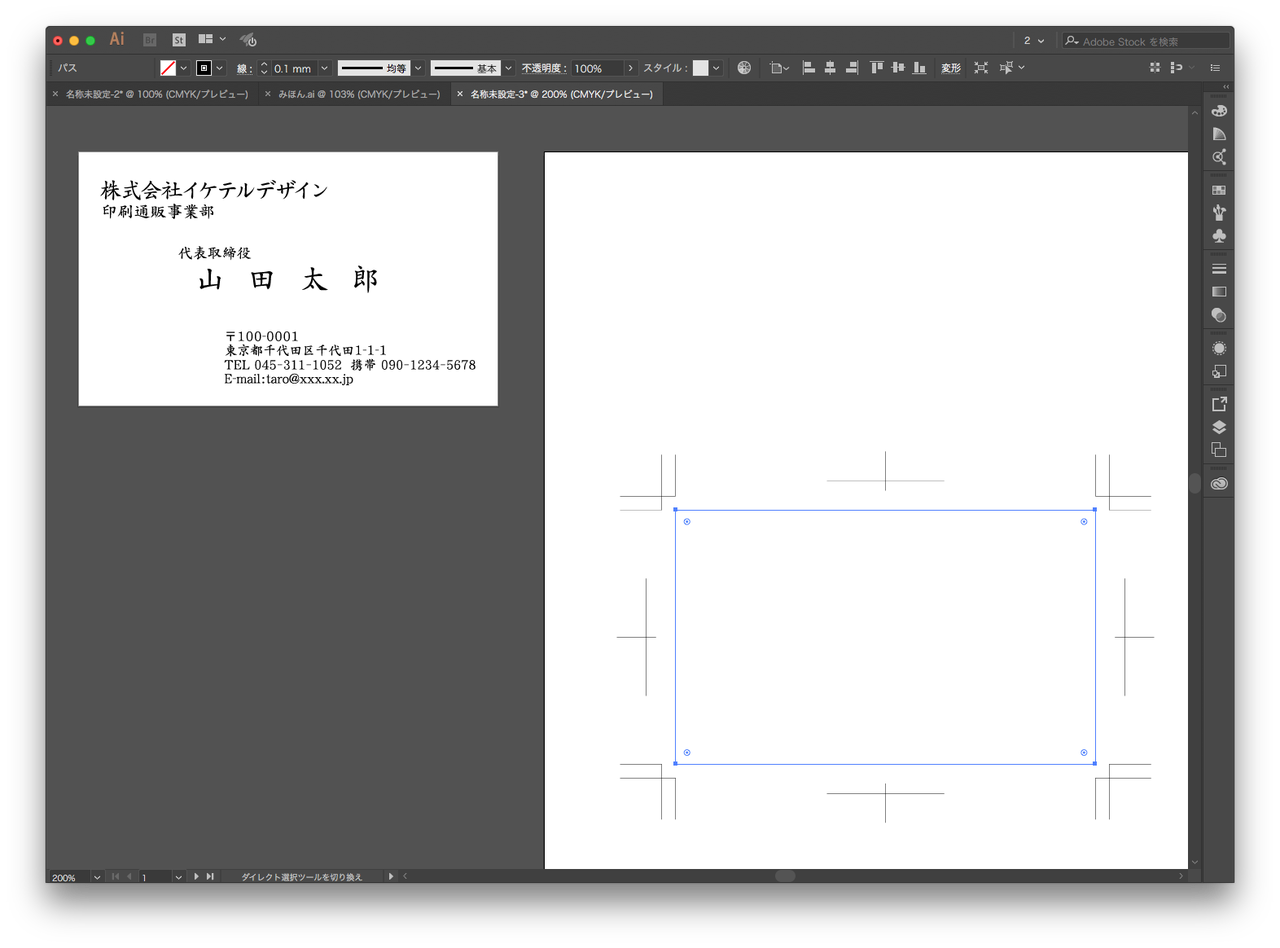Open the Swatches panel icon

pos(1219,190)
